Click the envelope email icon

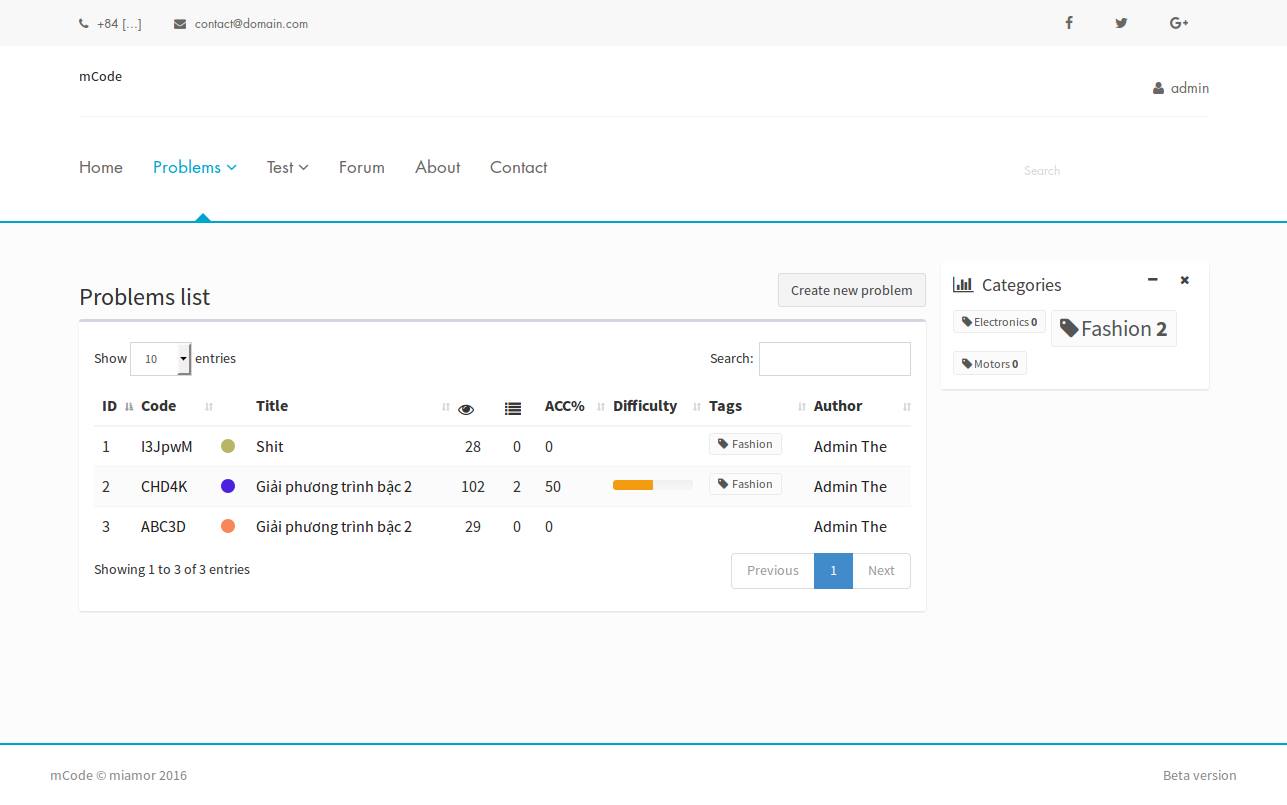click(180, 24)
